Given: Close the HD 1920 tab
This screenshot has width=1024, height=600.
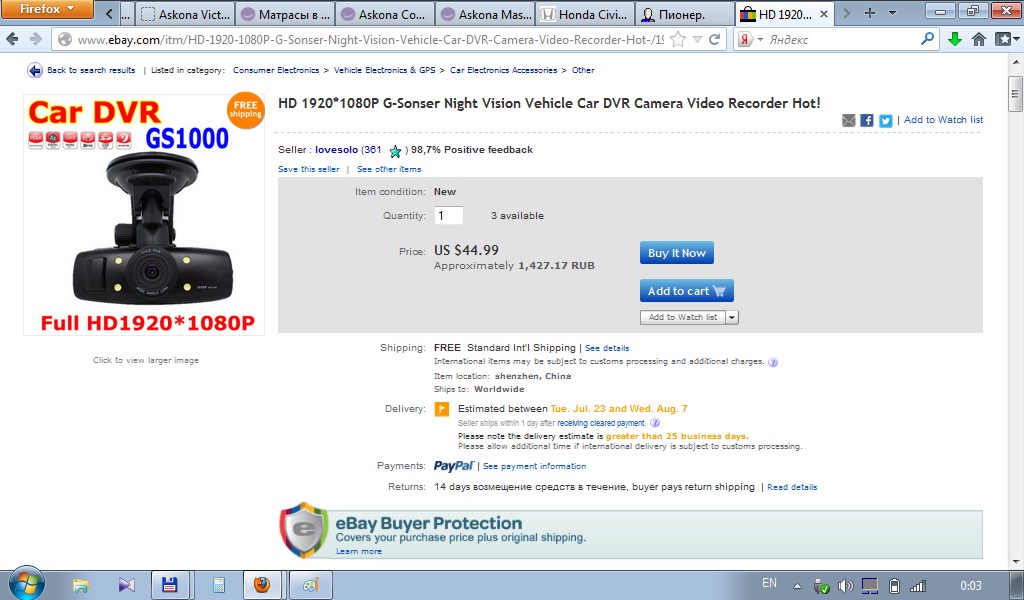Looking at the screenshot, I should click(824, 14).
